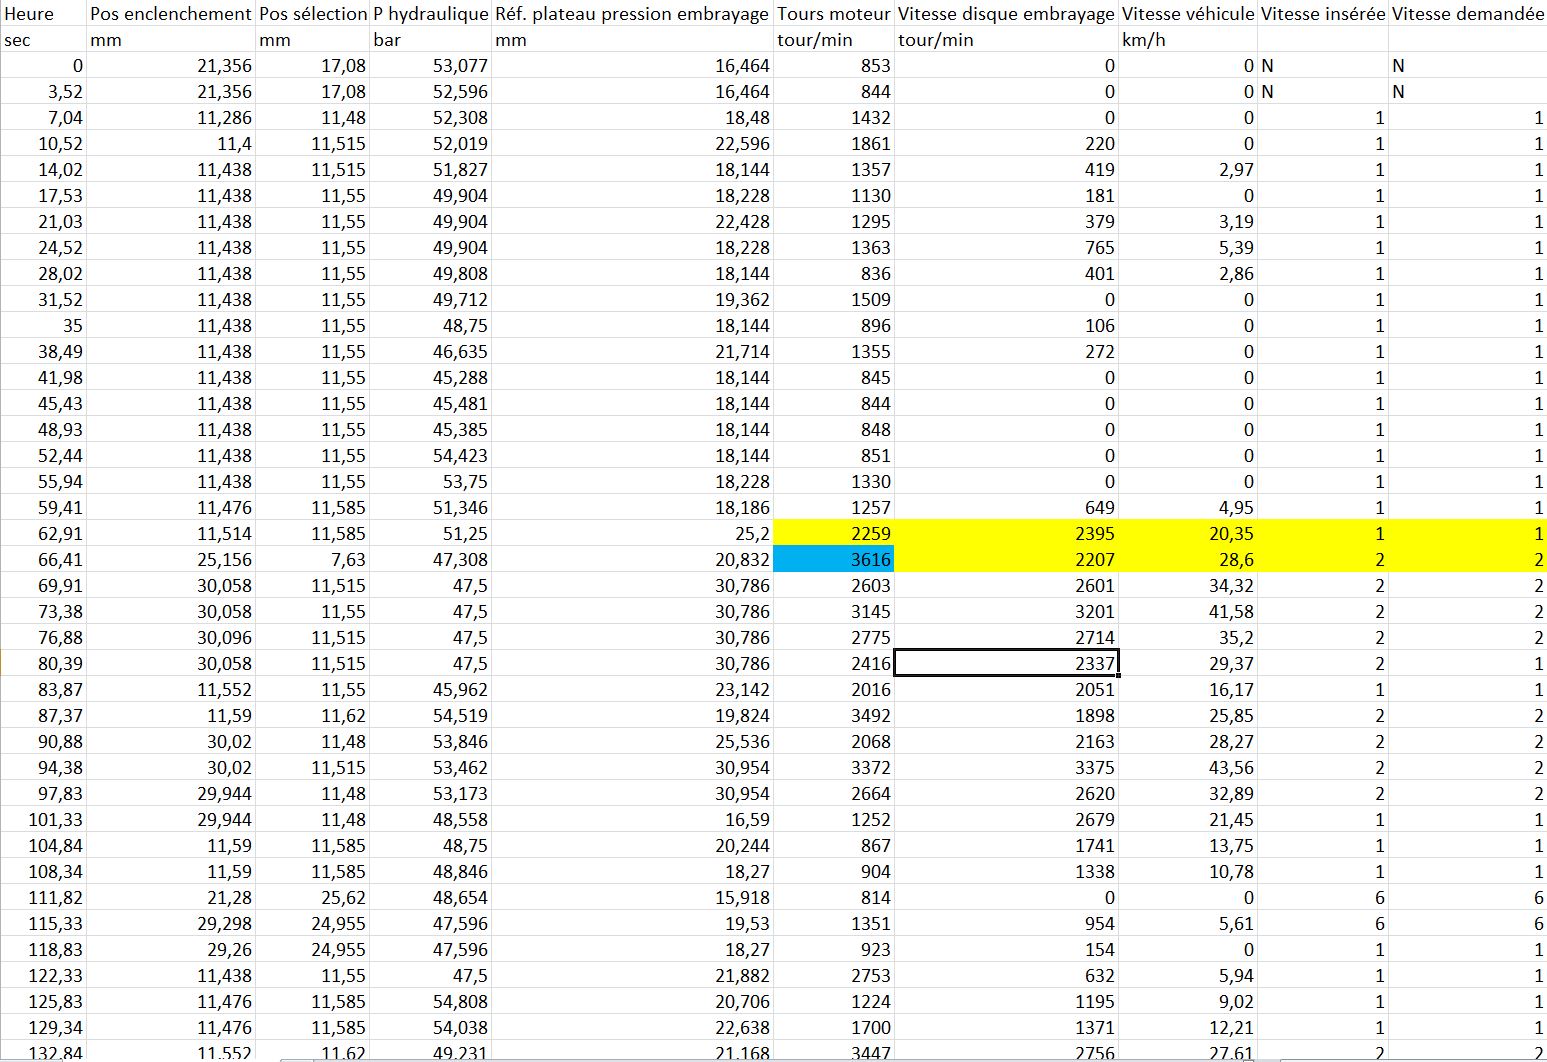1547x1062 pixels.
Task: Select vehicle speed cell 16,17
Action: point(1188,689)
